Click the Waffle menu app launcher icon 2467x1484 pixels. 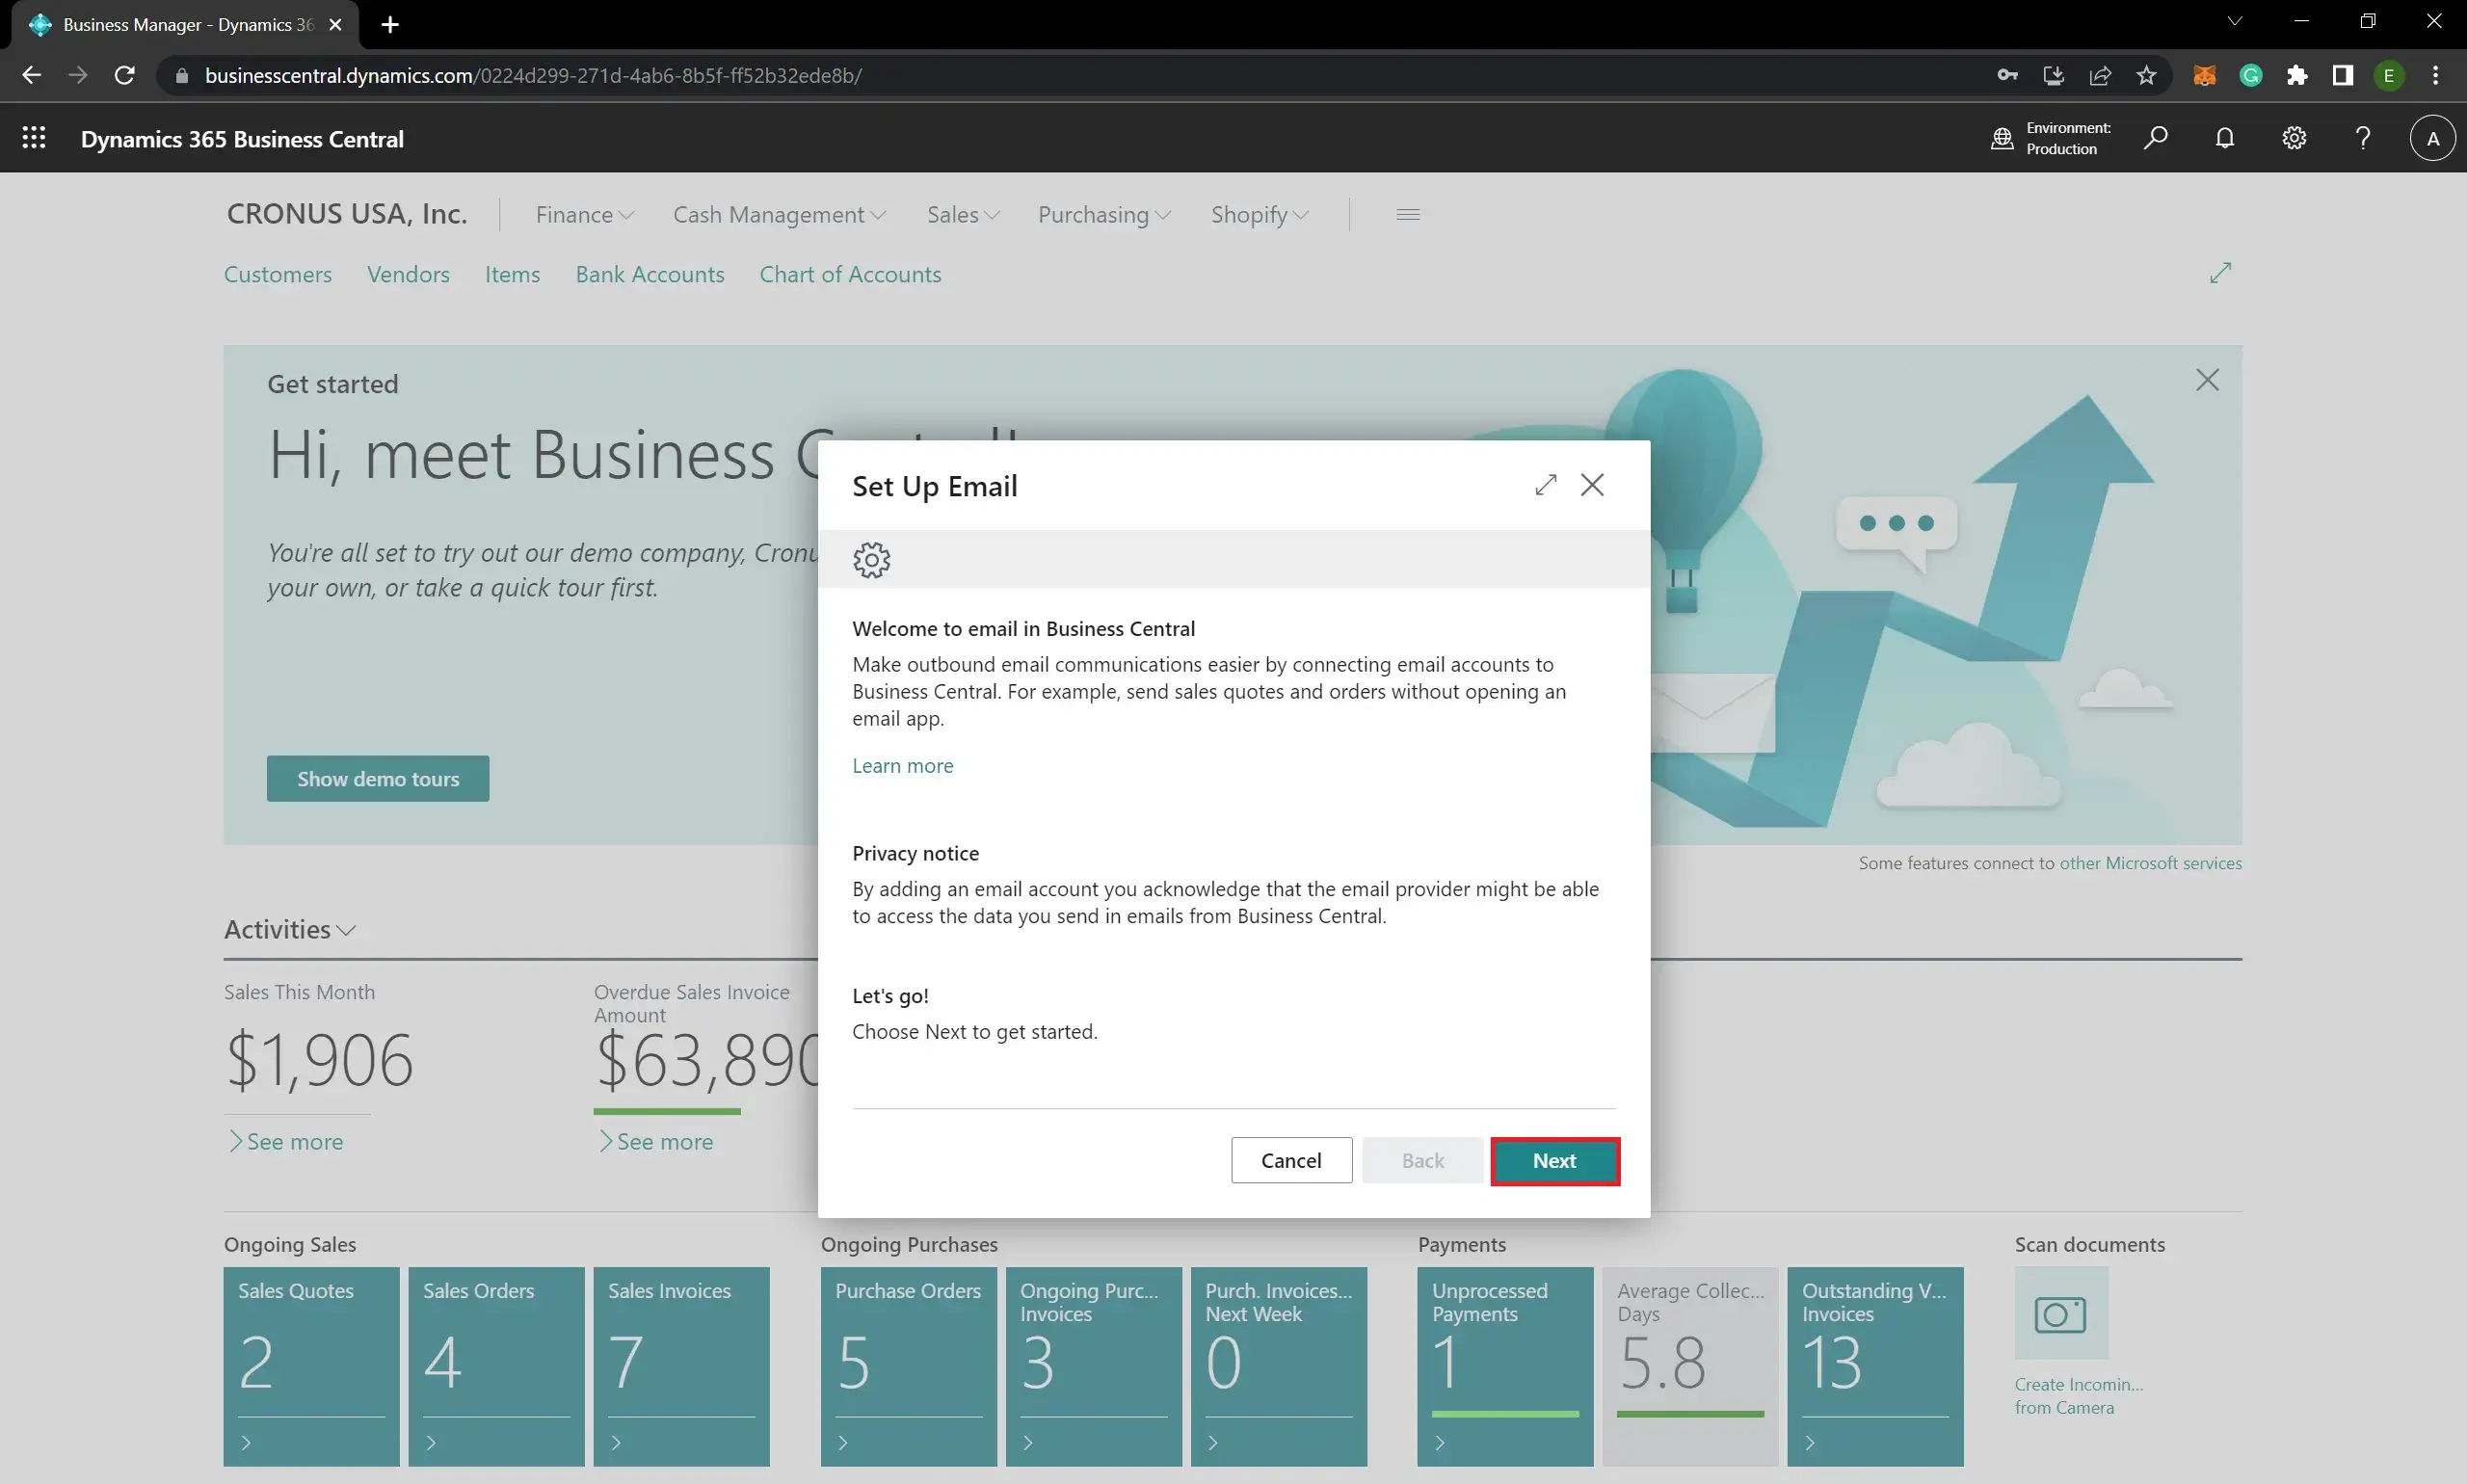click(34, 139)
